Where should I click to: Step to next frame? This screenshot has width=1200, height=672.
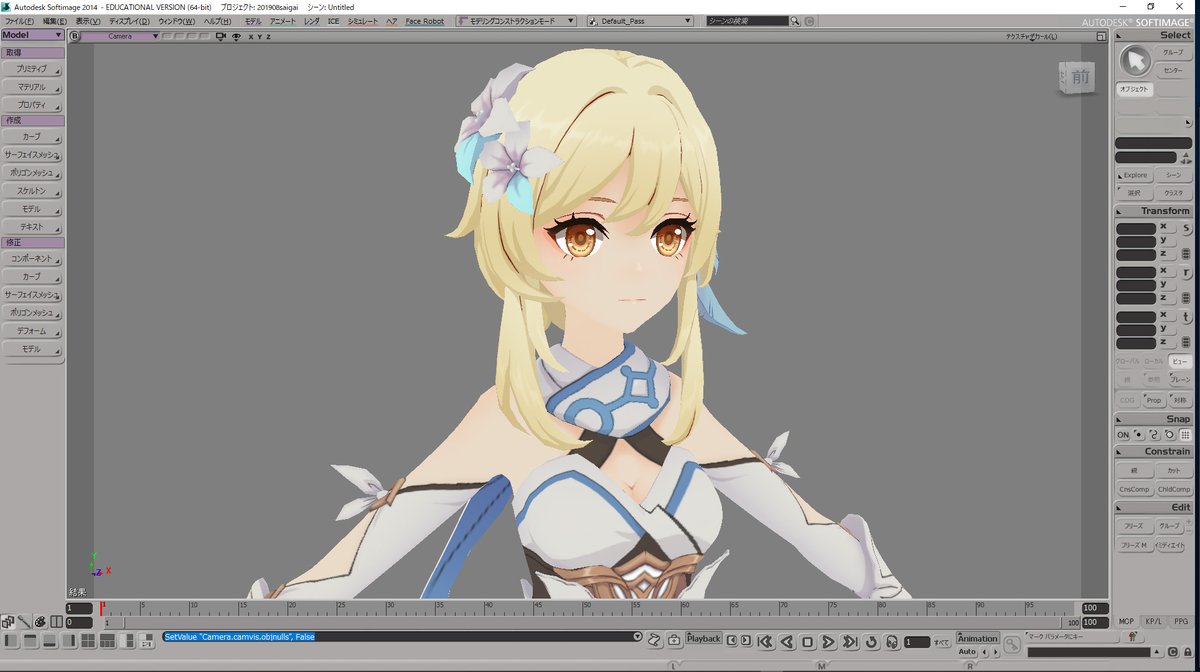746,640
